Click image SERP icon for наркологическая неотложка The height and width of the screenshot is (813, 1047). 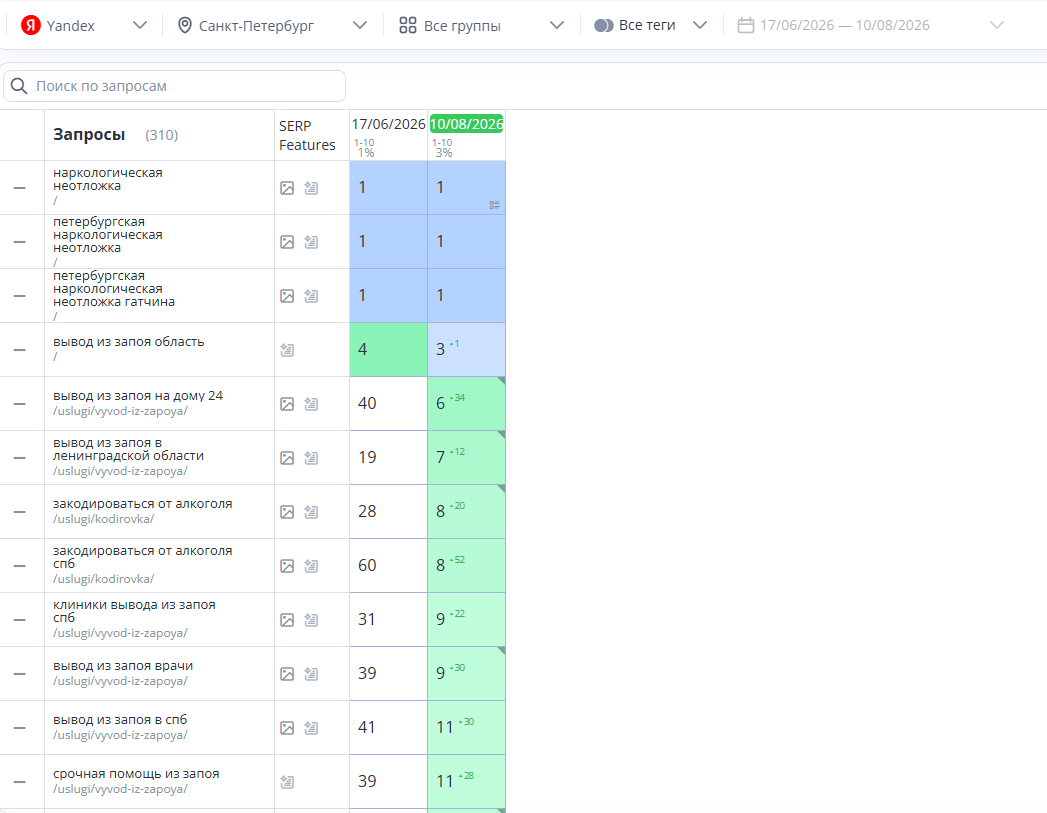coord(287,188)
